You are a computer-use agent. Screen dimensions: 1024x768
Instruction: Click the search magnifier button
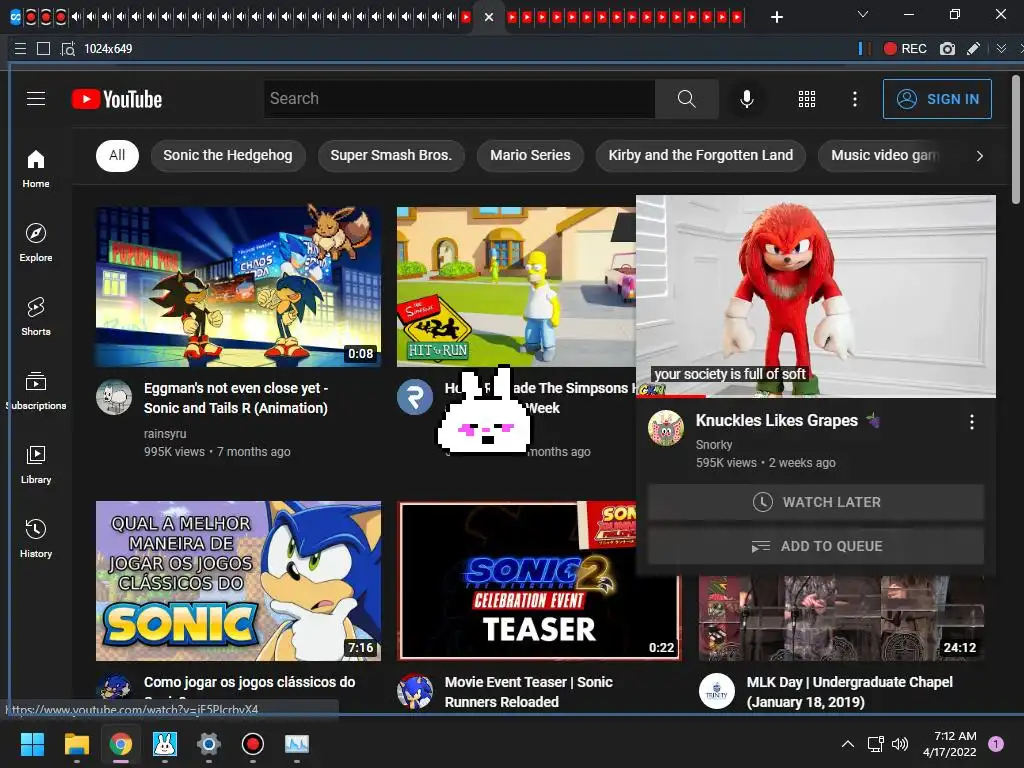(686, 99)
